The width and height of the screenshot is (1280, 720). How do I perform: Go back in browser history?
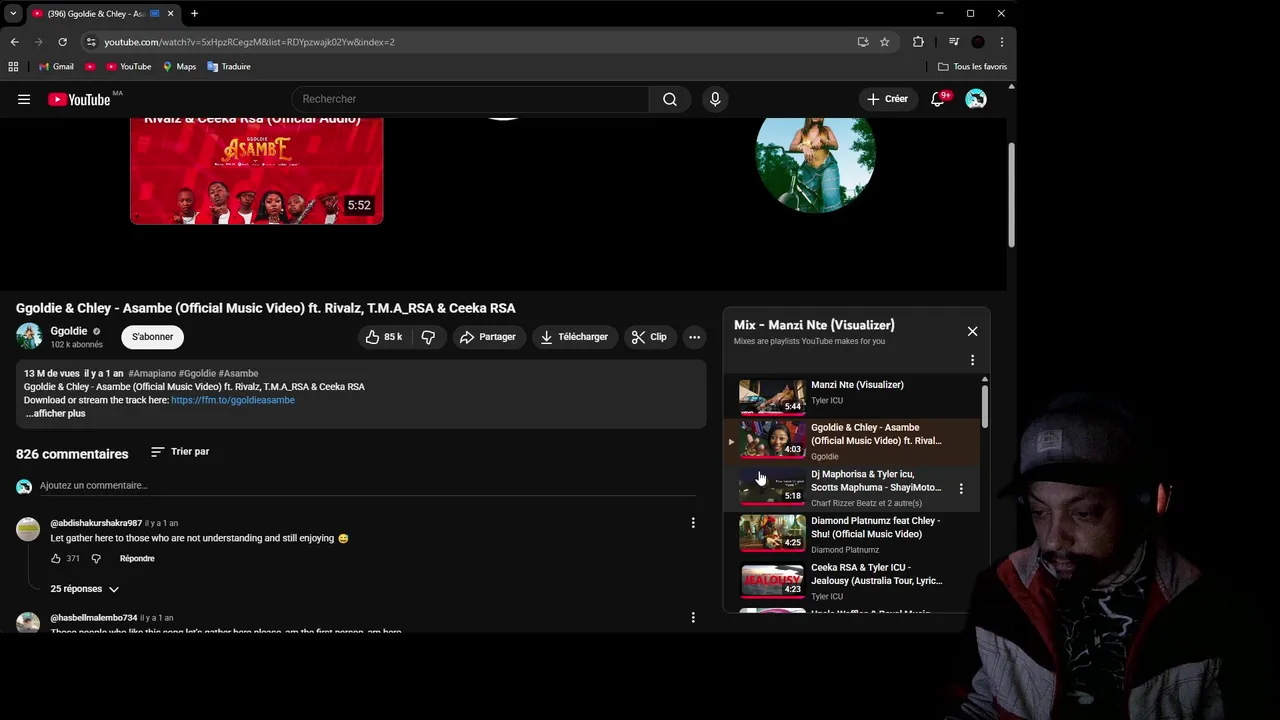click(x=15, y=42)
